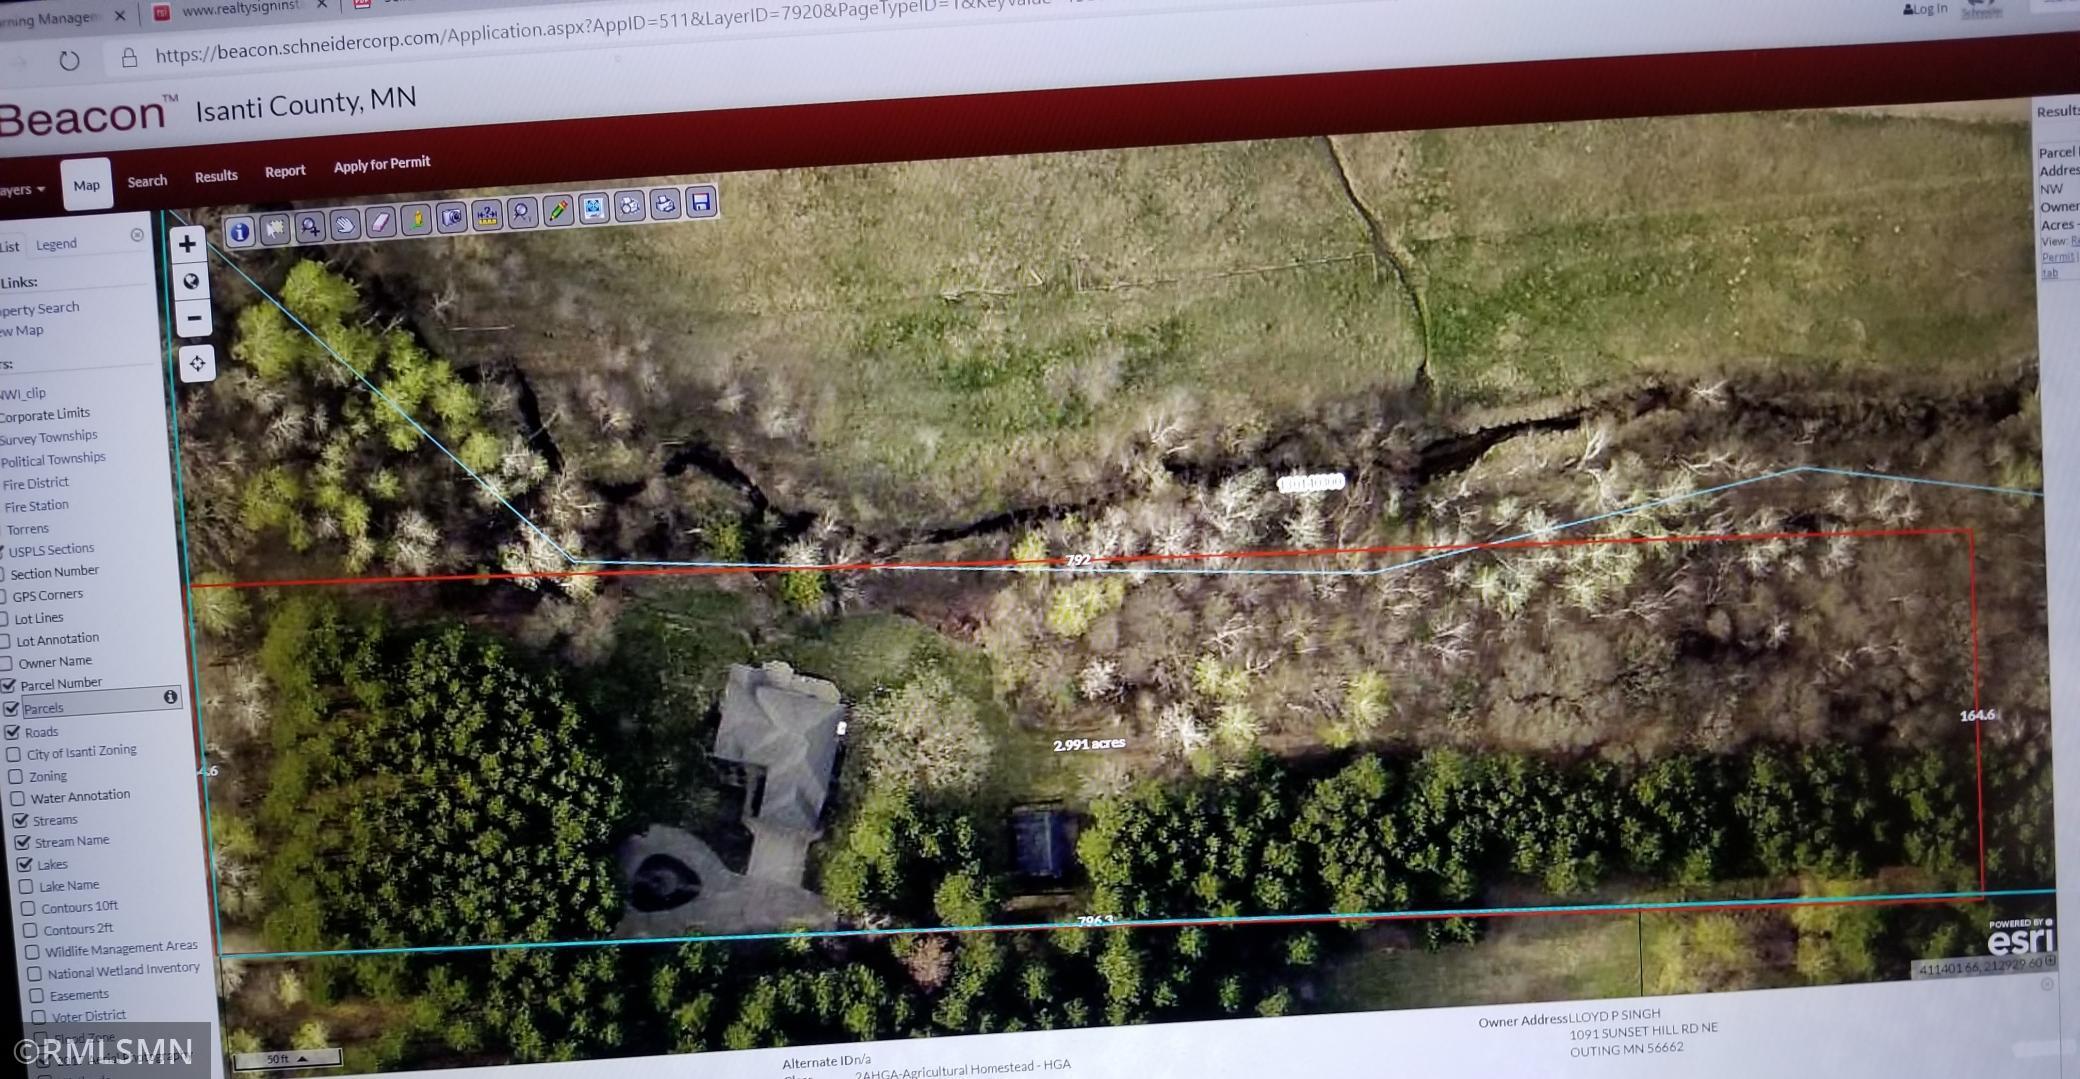Enable the Easements layer checkbox
The image size is (2080, 1079).
37,996
